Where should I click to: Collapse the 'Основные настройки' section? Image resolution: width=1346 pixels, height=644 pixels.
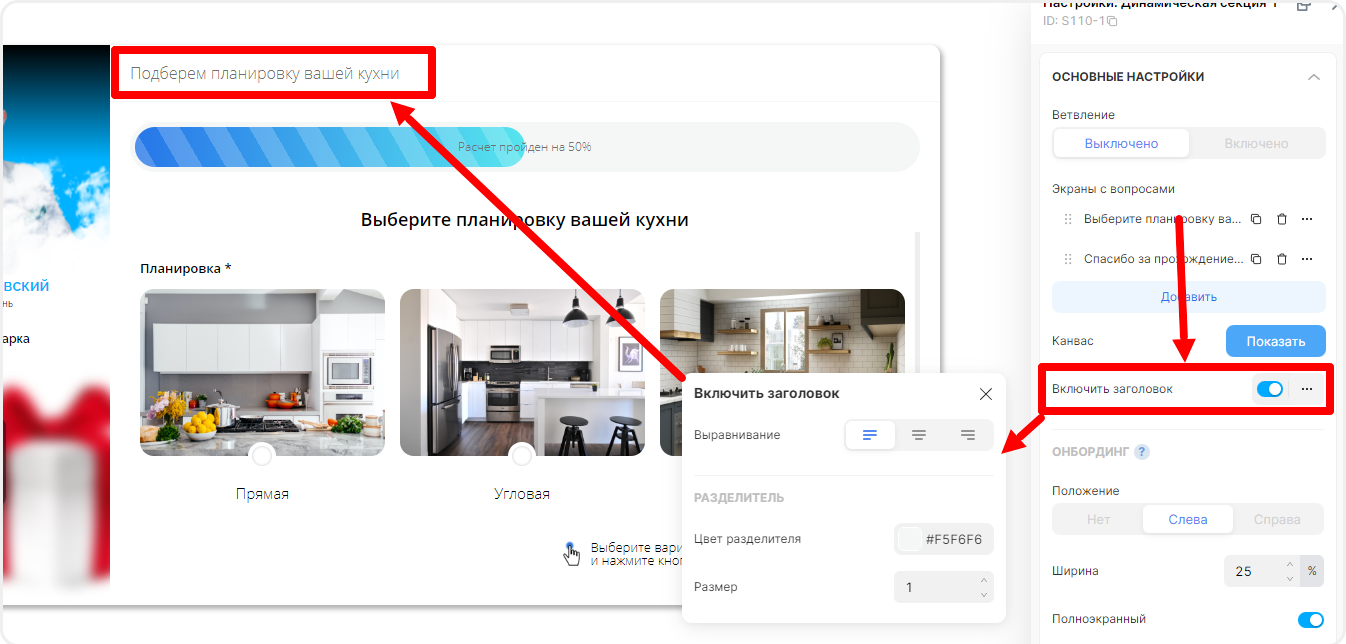[x=1314, y=77]
